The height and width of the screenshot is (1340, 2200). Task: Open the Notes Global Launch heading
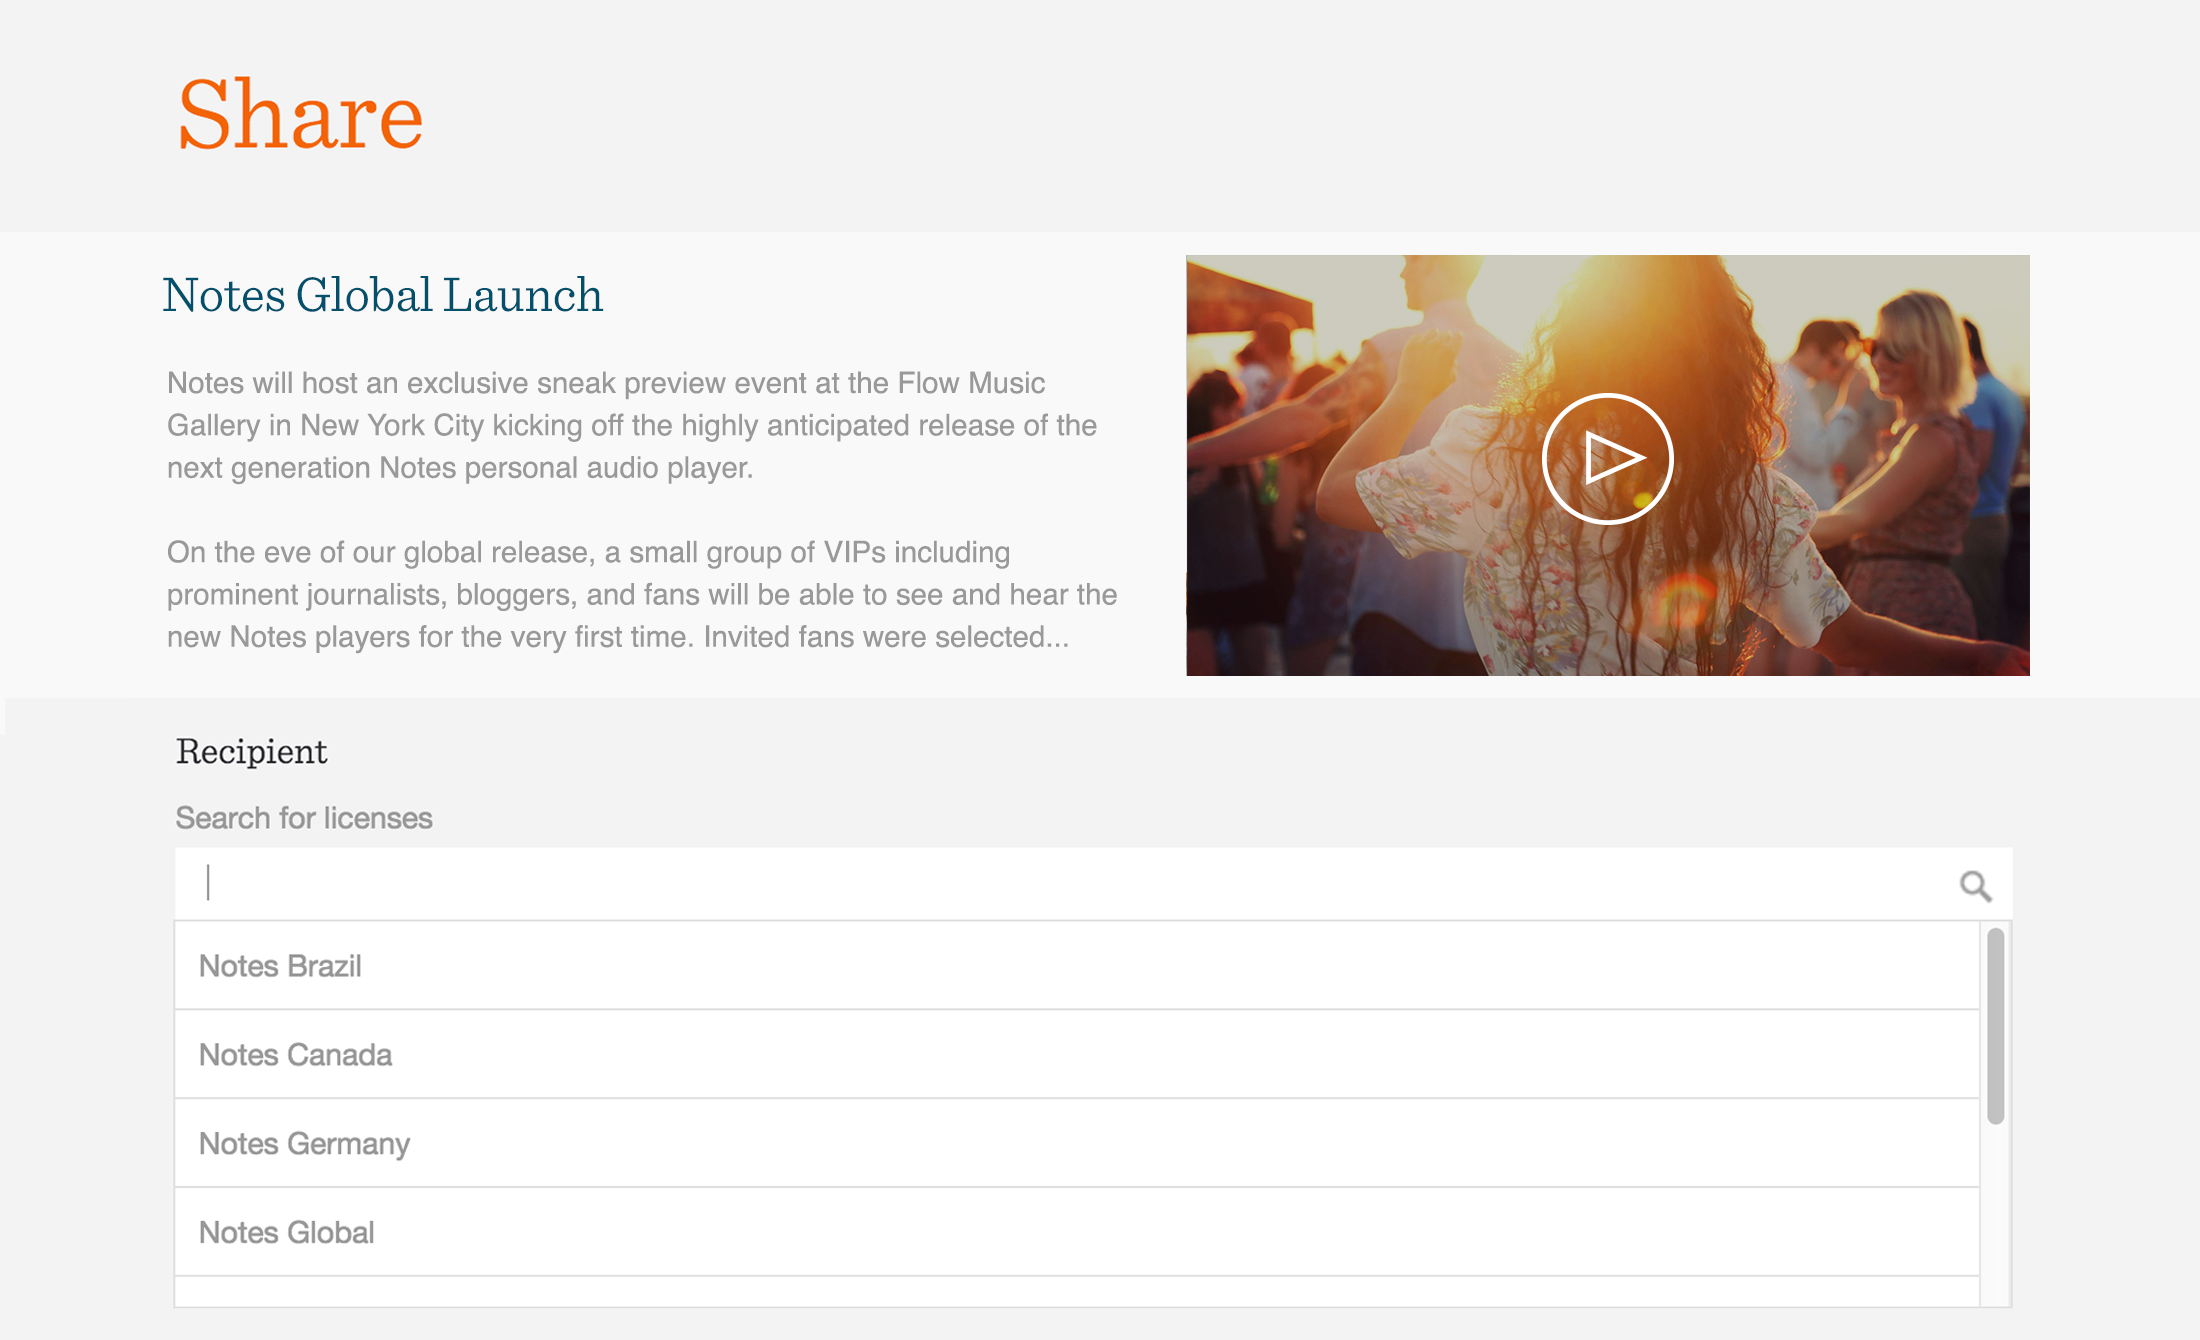383,295
